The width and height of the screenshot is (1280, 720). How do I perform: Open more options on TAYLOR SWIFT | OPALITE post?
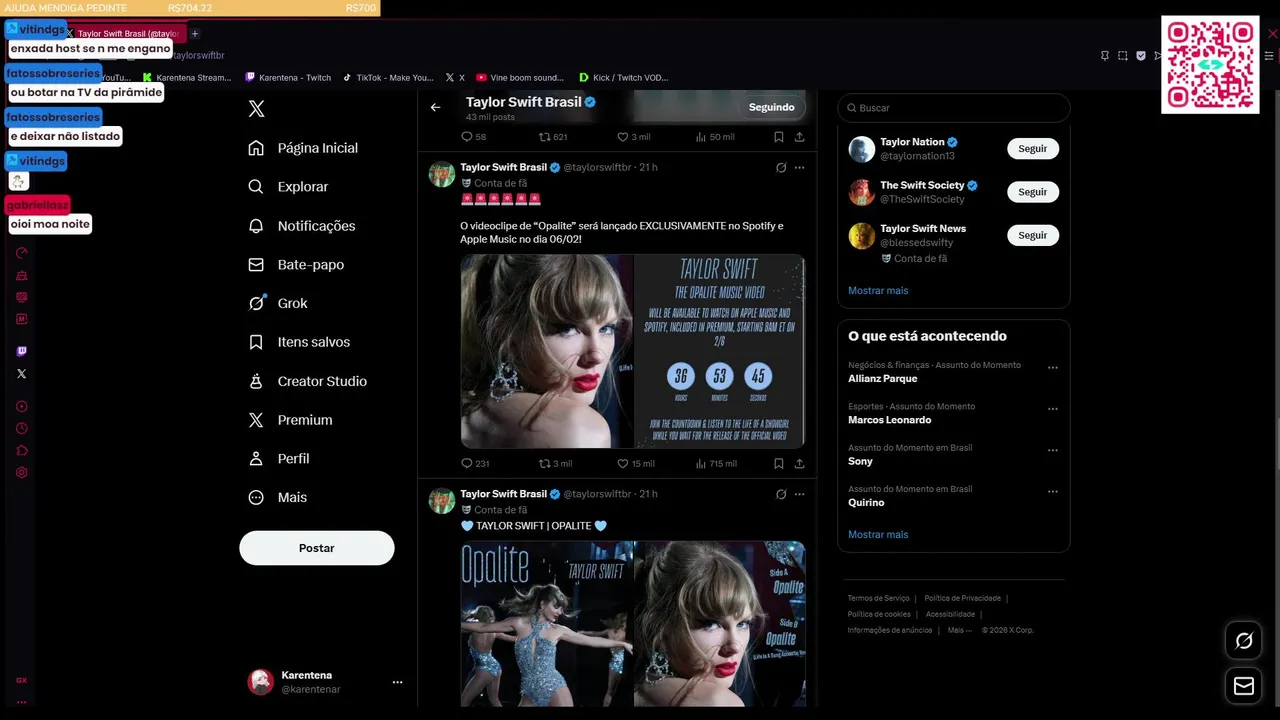coord(799,494)
